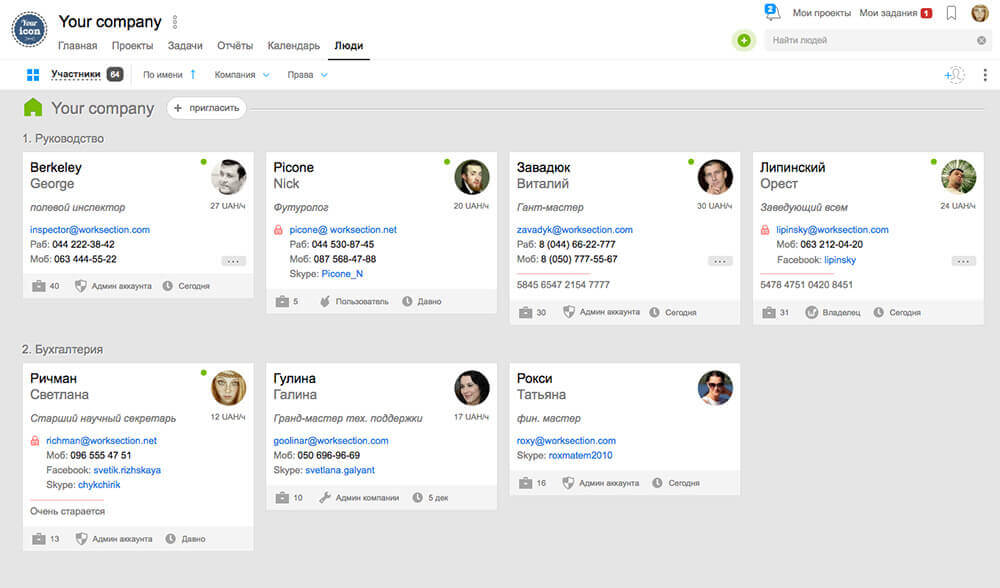Open the Права filter dropdown
Image resolution: width=1000 pixels, height=588 pixels.
[307, 75]
